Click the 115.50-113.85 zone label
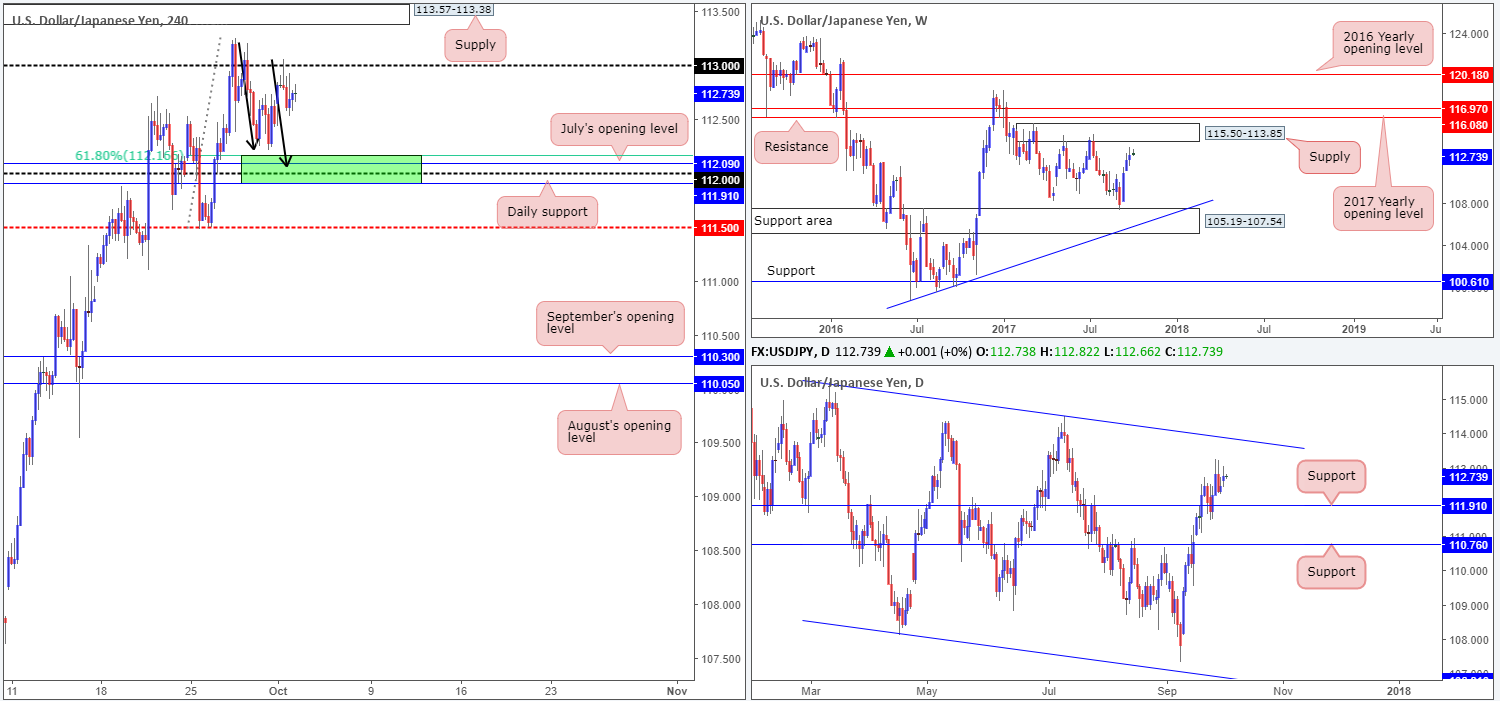 point(1243,132)
